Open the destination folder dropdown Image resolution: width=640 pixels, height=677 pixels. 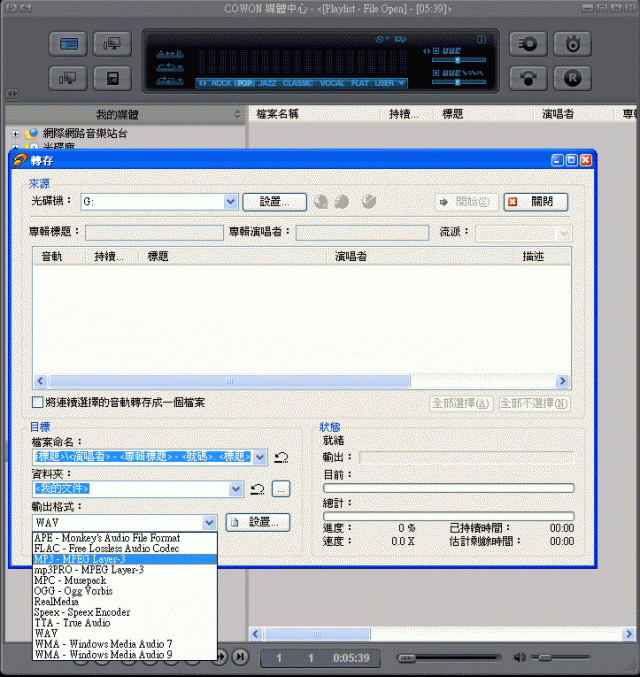236,489
